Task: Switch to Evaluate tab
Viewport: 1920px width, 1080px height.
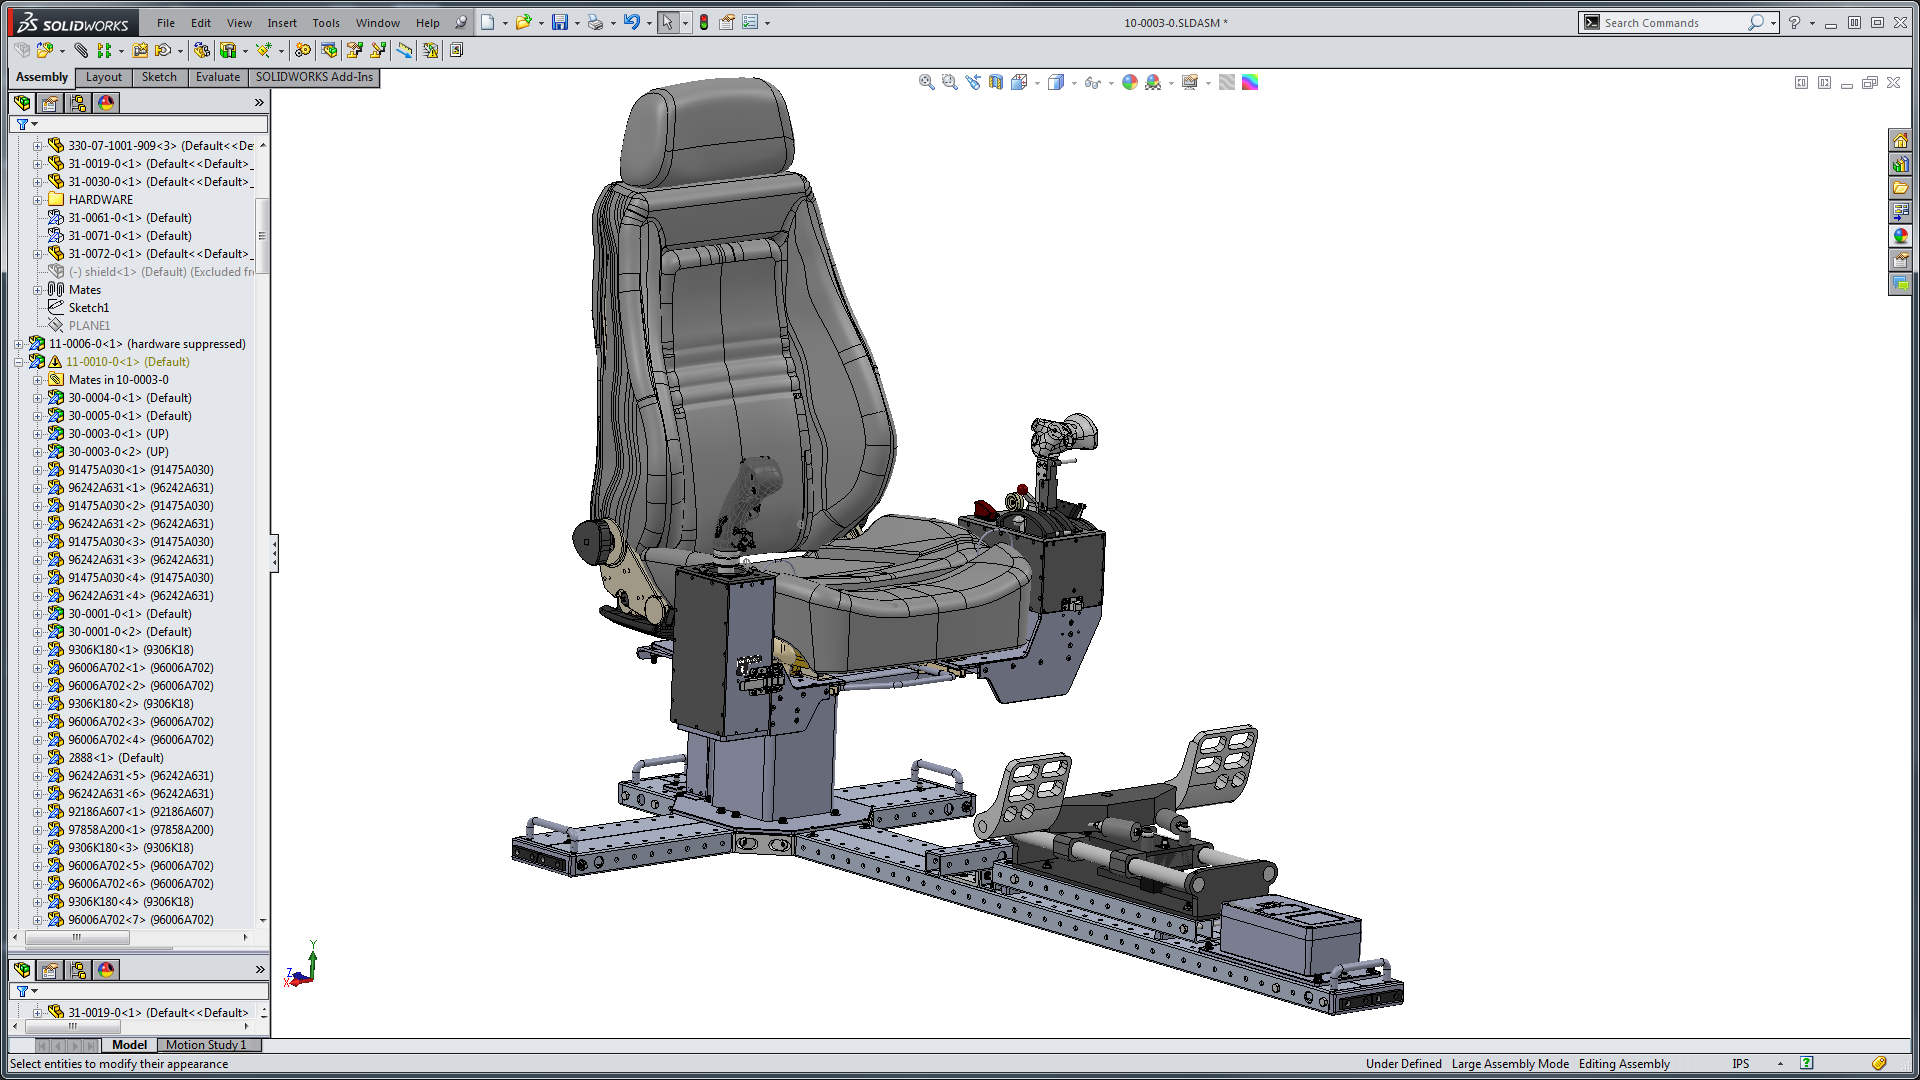Action: 217,77
